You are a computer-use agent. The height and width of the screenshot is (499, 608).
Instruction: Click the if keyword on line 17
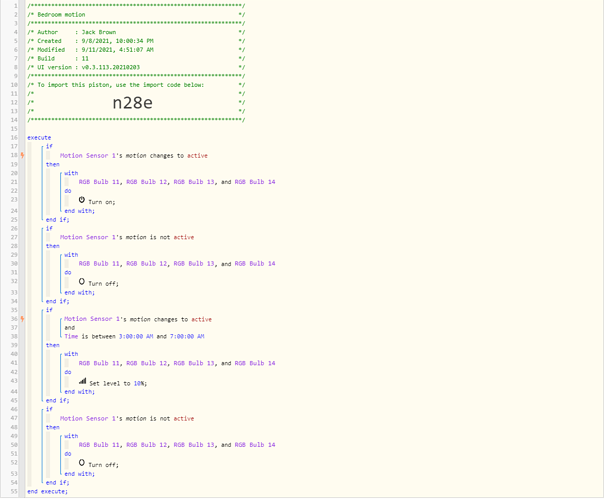[49, 147]
